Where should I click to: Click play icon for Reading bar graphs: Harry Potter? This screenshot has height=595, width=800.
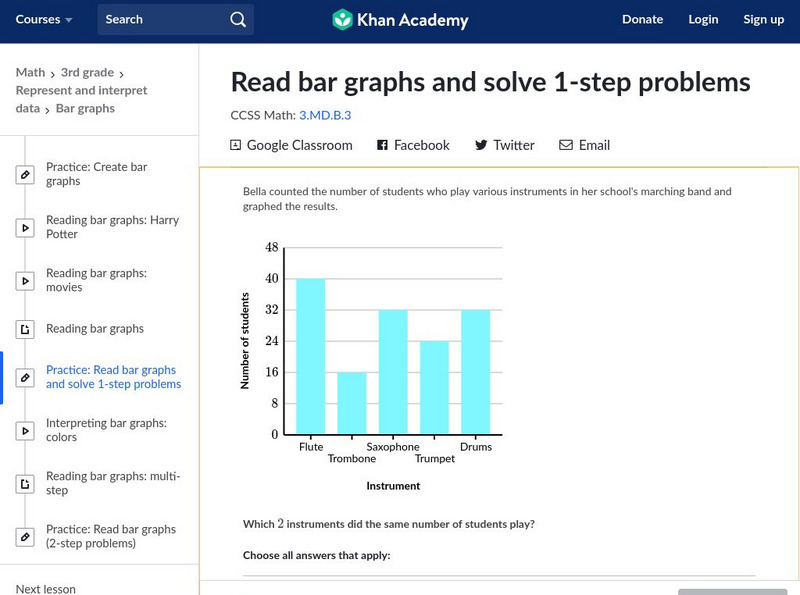pos(25,228)
